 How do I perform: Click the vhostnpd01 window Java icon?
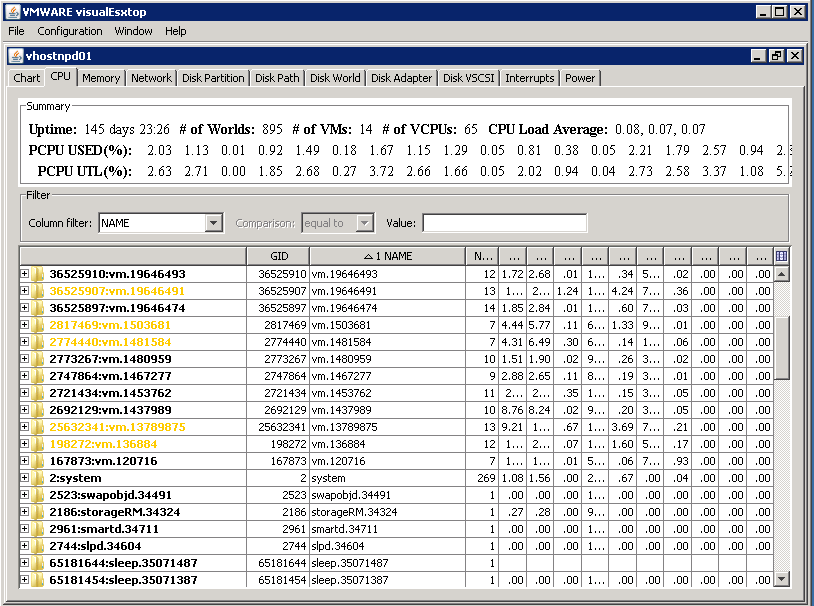tap(16, 56)
